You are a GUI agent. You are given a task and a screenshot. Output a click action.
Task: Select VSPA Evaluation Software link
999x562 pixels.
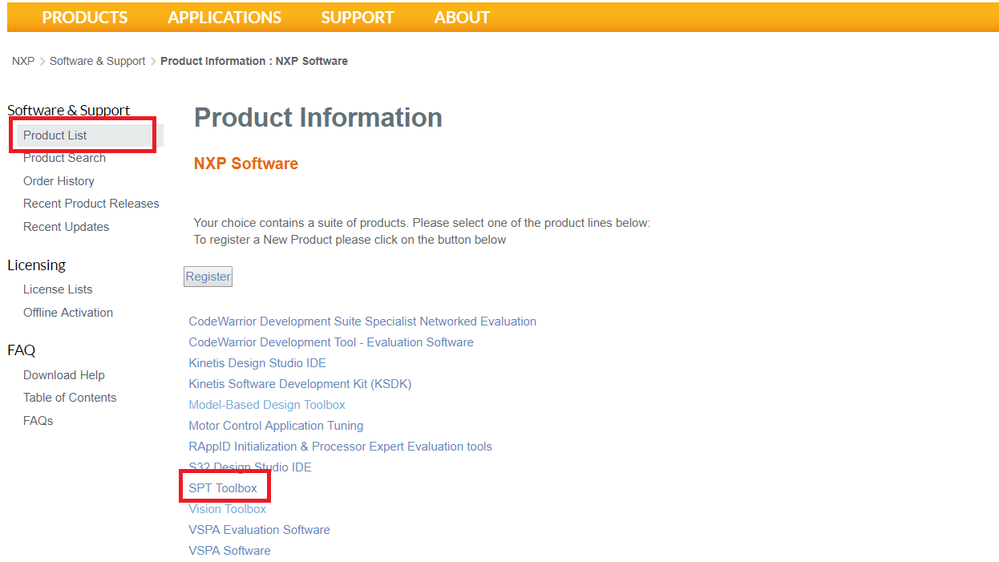[x=259, y=530]
